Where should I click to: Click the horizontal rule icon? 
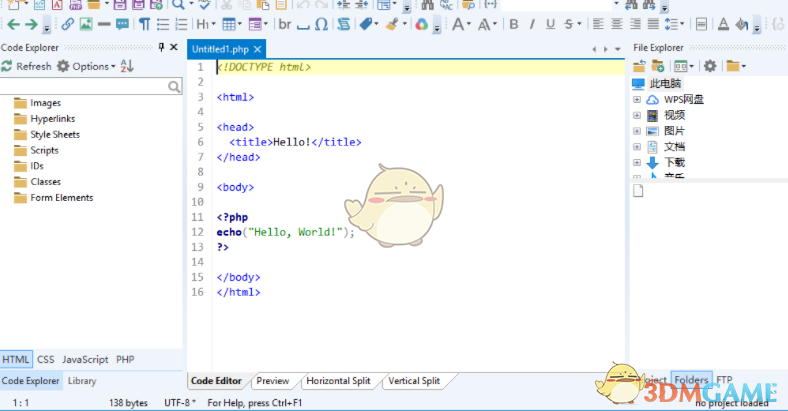click(x=104, y=24)
